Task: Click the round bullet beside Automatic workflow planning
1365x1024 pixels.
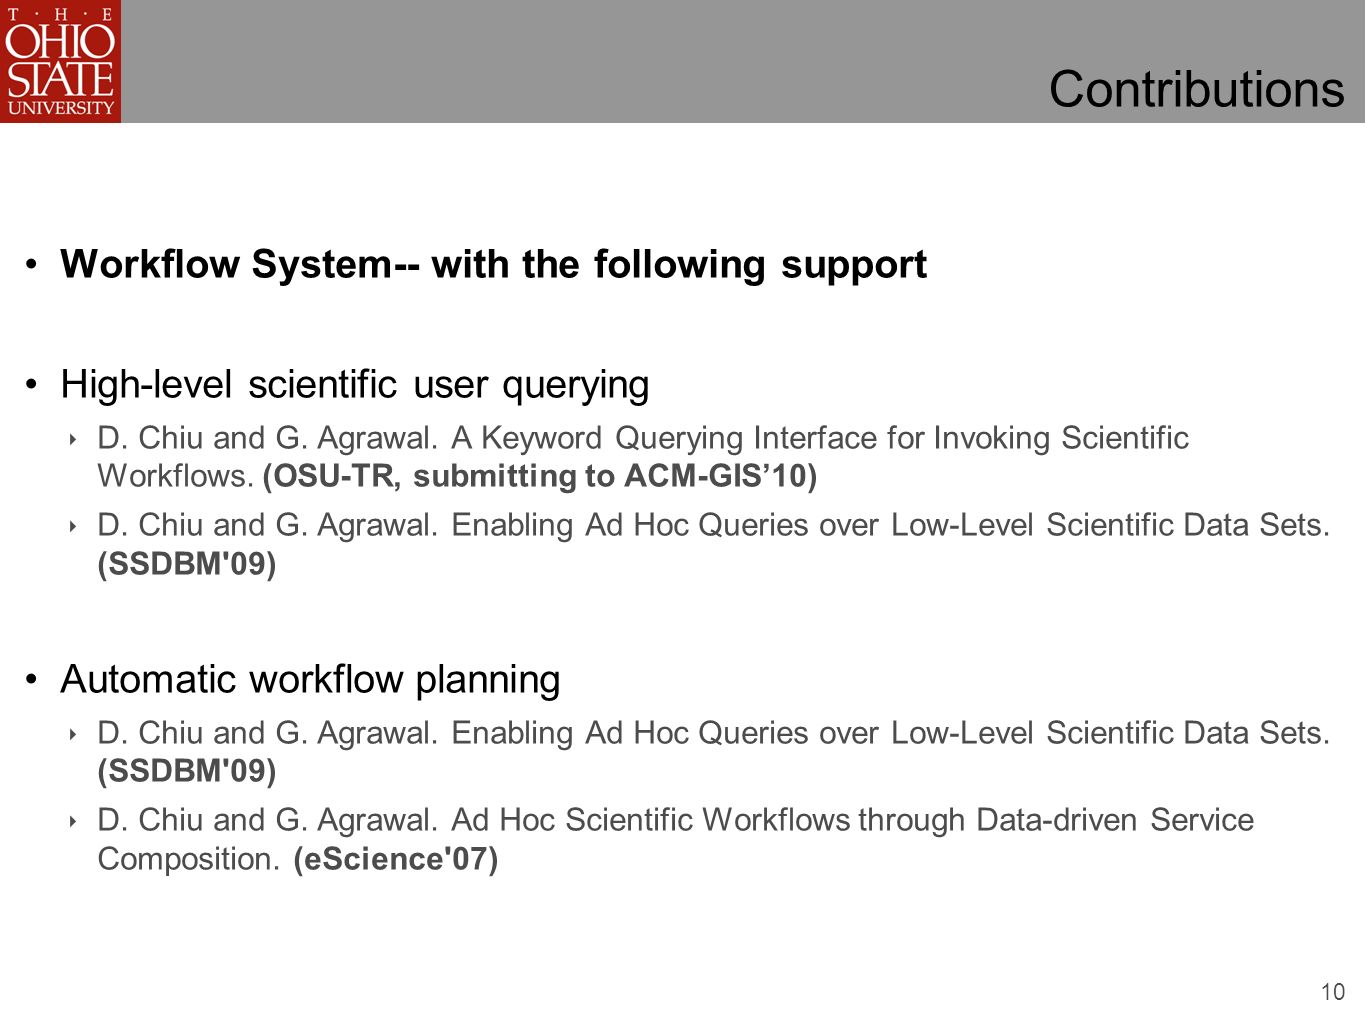Action: click(33, 680)
